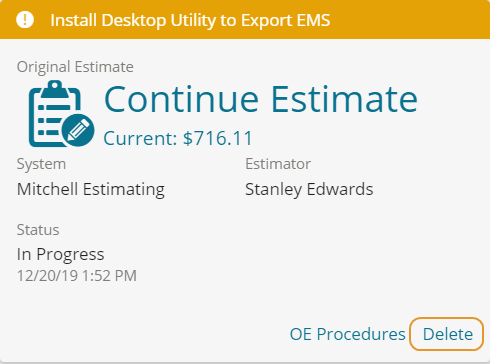This screenshot has height=364, width=490.
Task: Click the word Estimate in Continue Estimate
Action: [344, 99]
